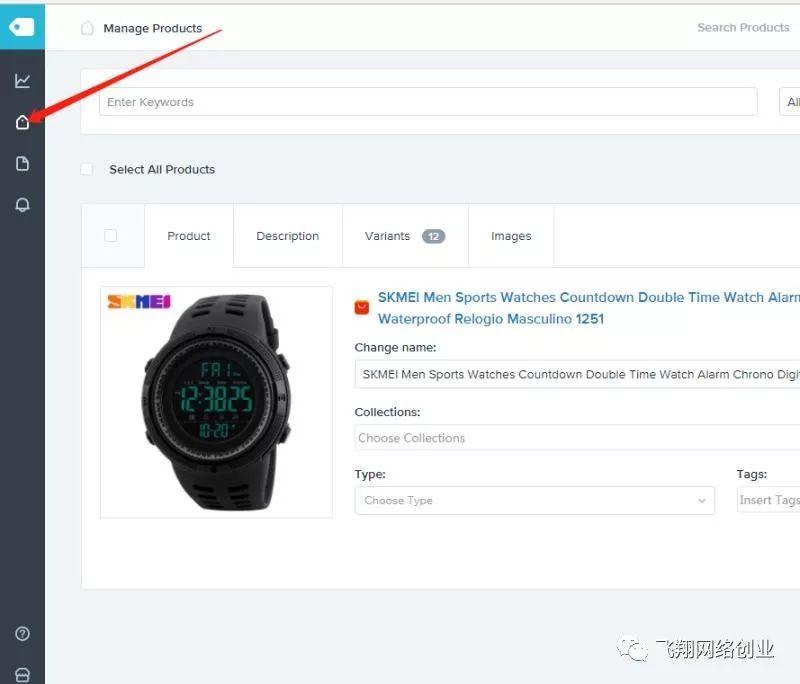Expand the All filter dropdown beside search bar
800x684 pixels.
click(792, 101)
